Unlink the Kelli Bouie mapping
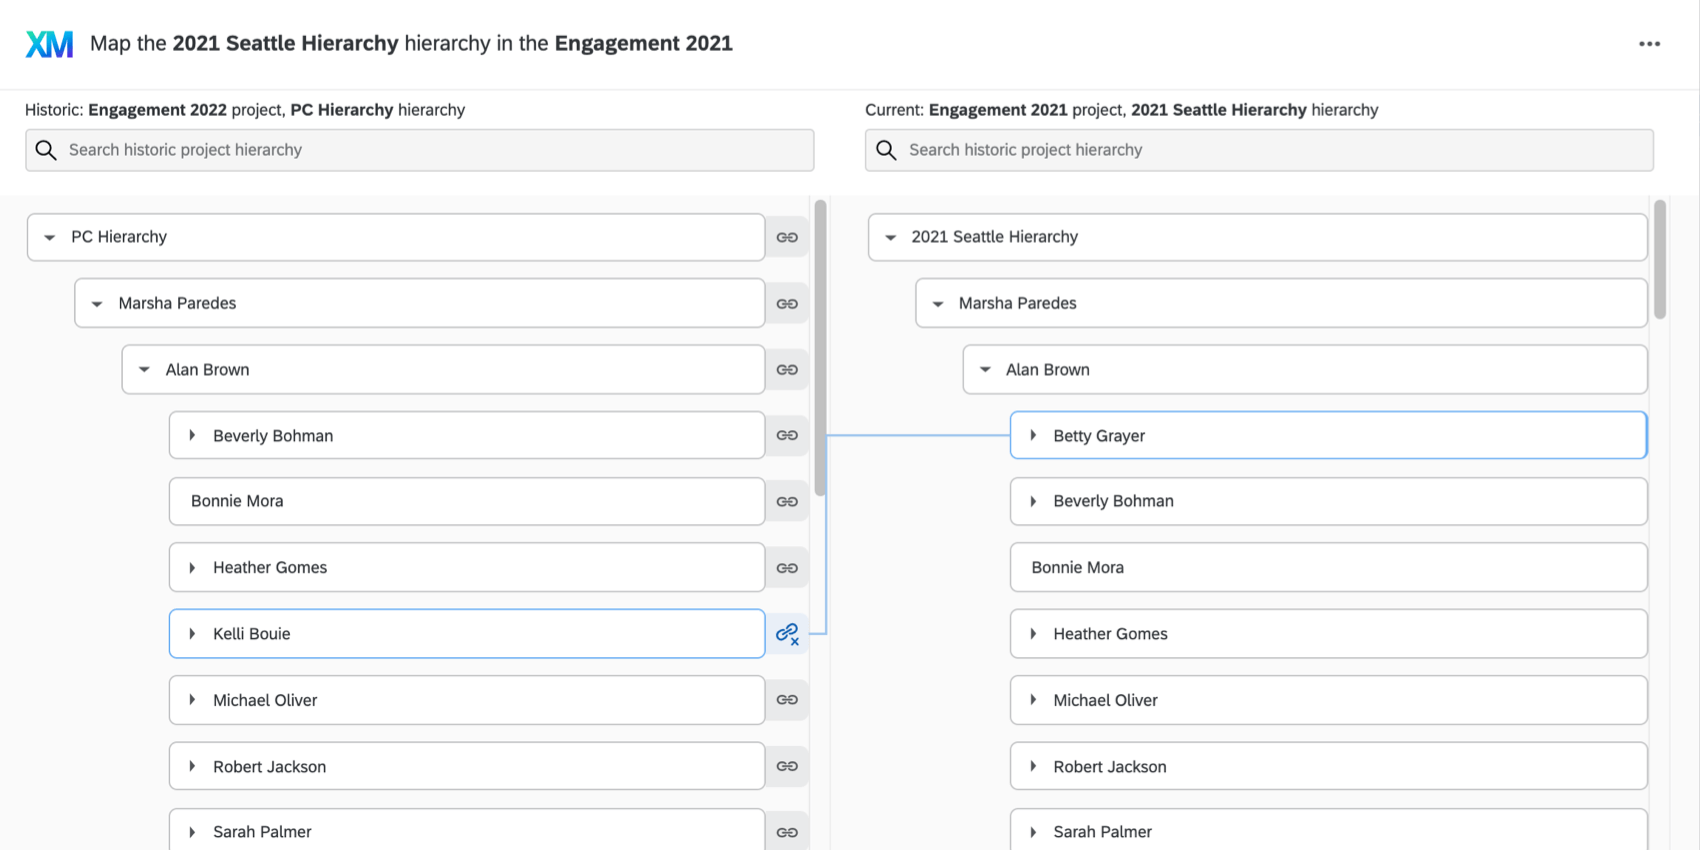This screenshot has width=1700, height=850. pos(787,634)
